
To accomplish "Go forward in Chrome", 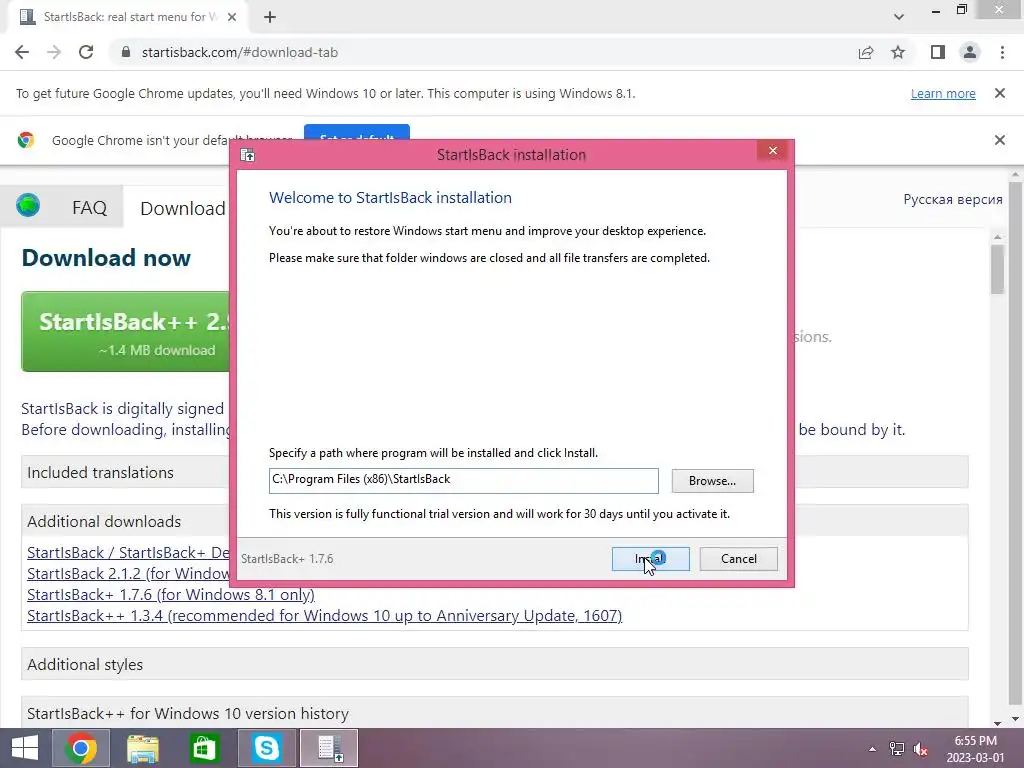I will 54,52.
